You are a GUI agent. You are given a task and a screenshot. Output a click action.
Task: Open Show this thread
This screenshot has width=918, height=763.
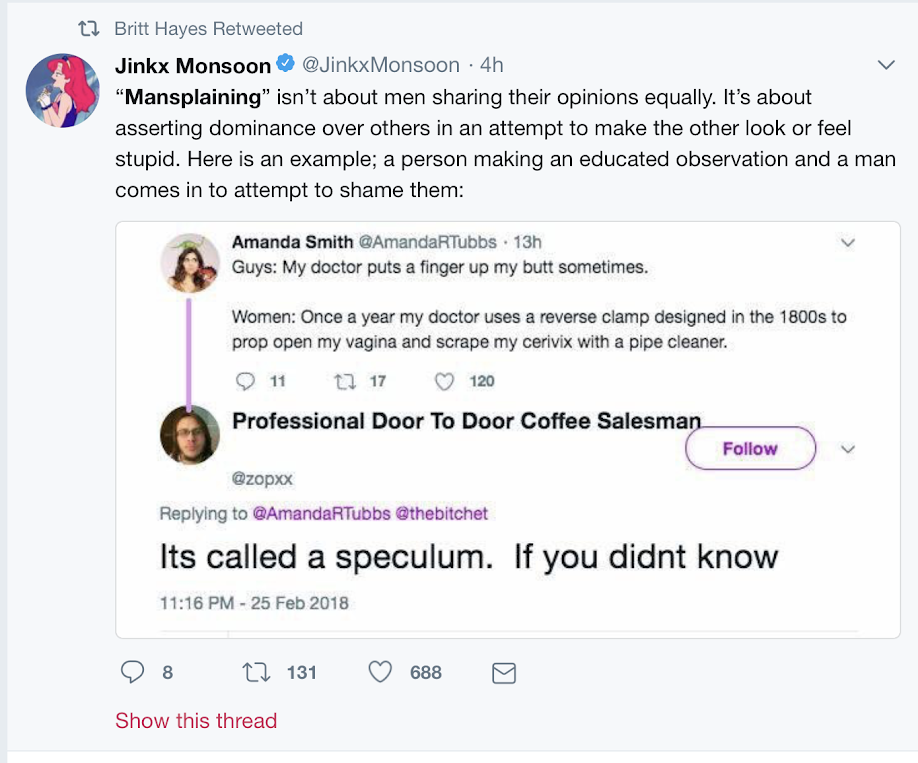[196, 721]
